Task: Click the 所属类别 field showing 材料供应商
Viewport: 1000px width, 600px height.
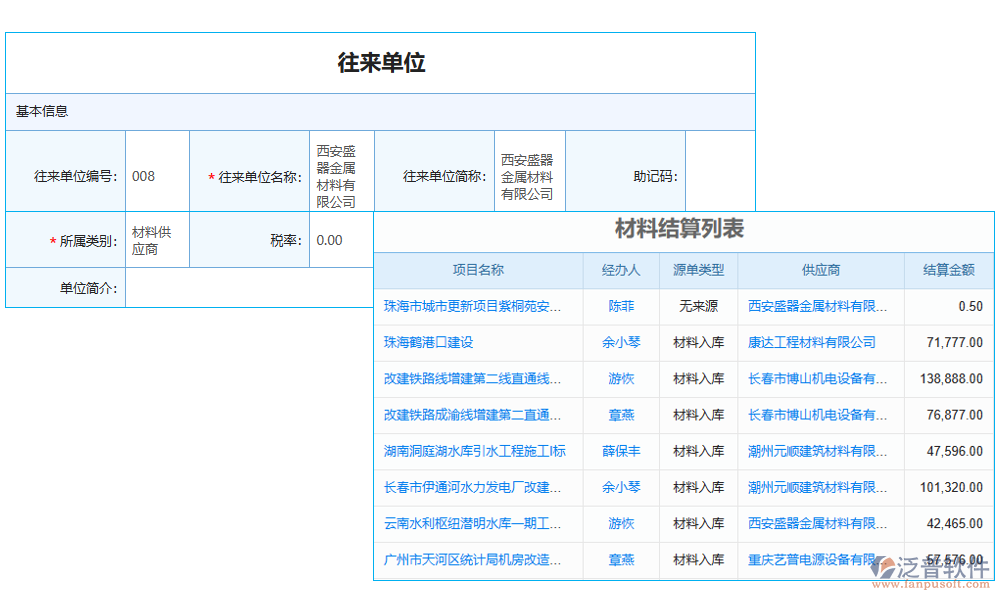Action: click(x=157, y=240)
